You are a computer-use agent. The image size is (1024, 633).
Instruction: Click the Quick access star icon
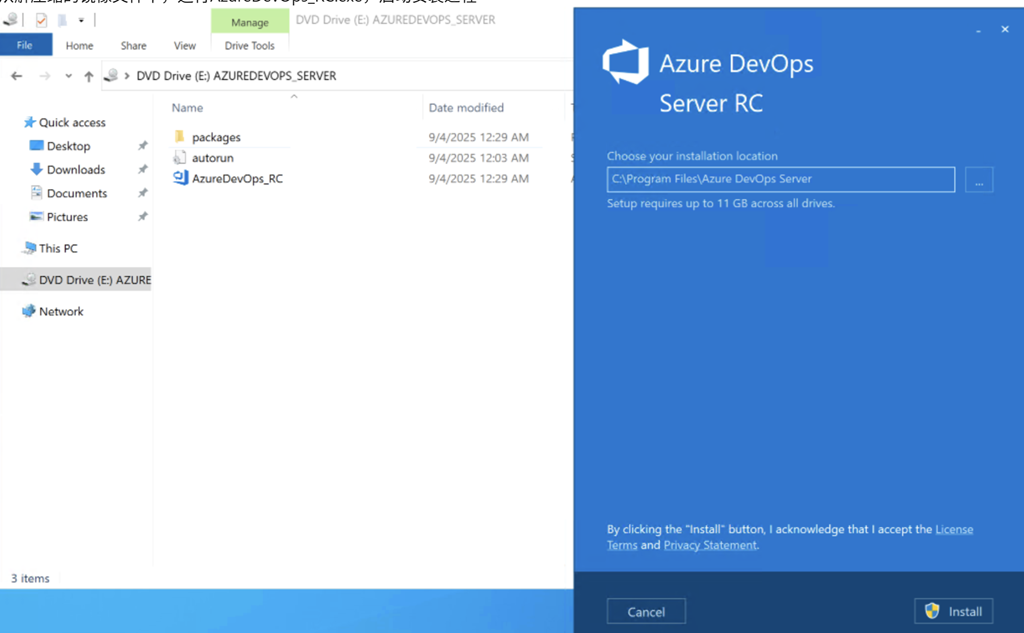tap(29, 122)
